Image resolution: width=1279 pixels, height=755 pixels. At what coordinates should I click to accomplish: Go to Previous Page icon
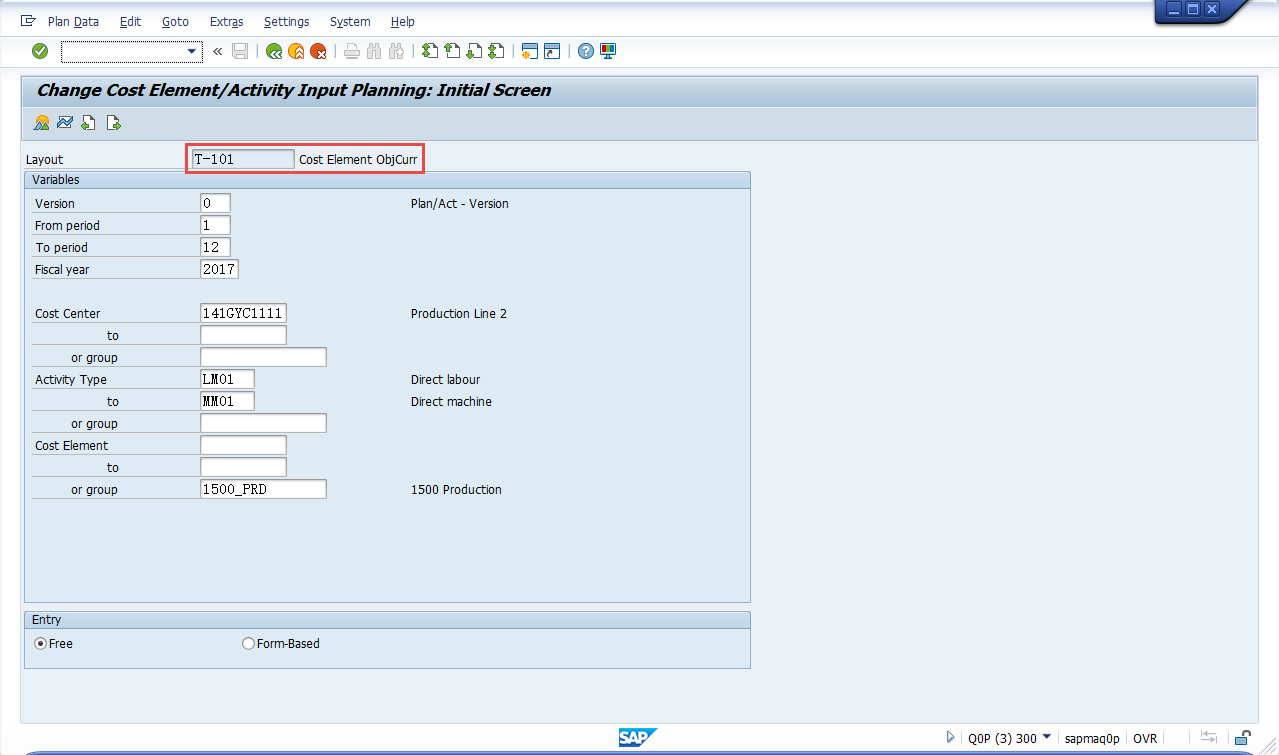tap(452, 51)
